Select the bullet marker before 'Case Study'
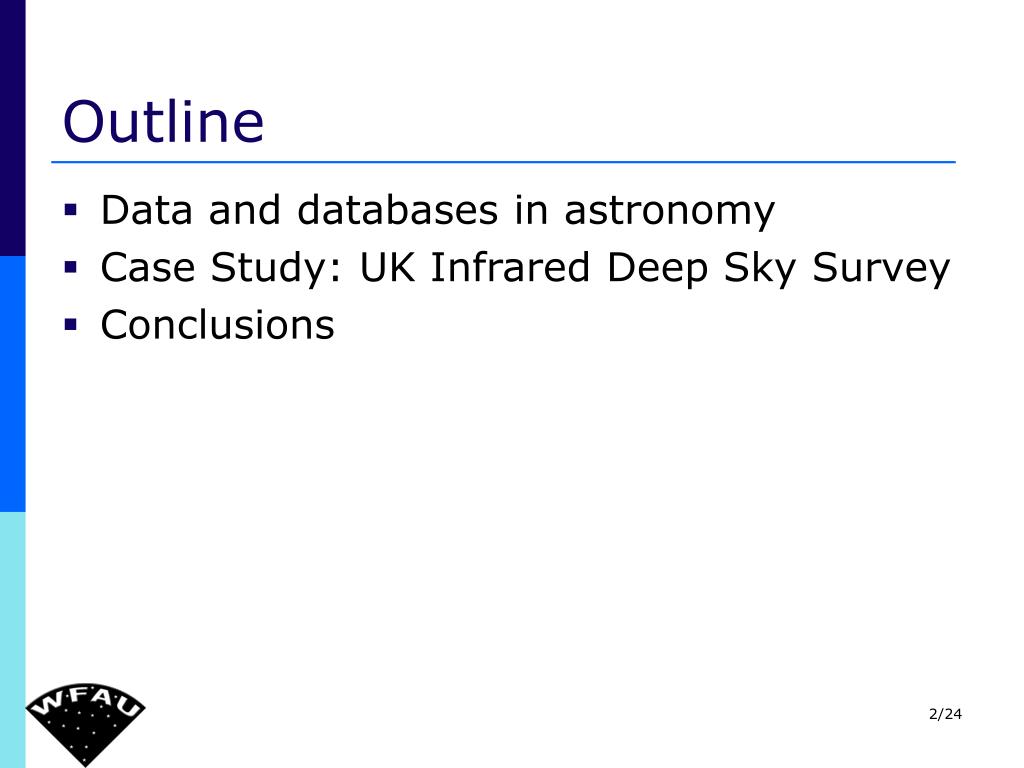The width and height of the screenshot is (1024, 768). tap(71, 267)
